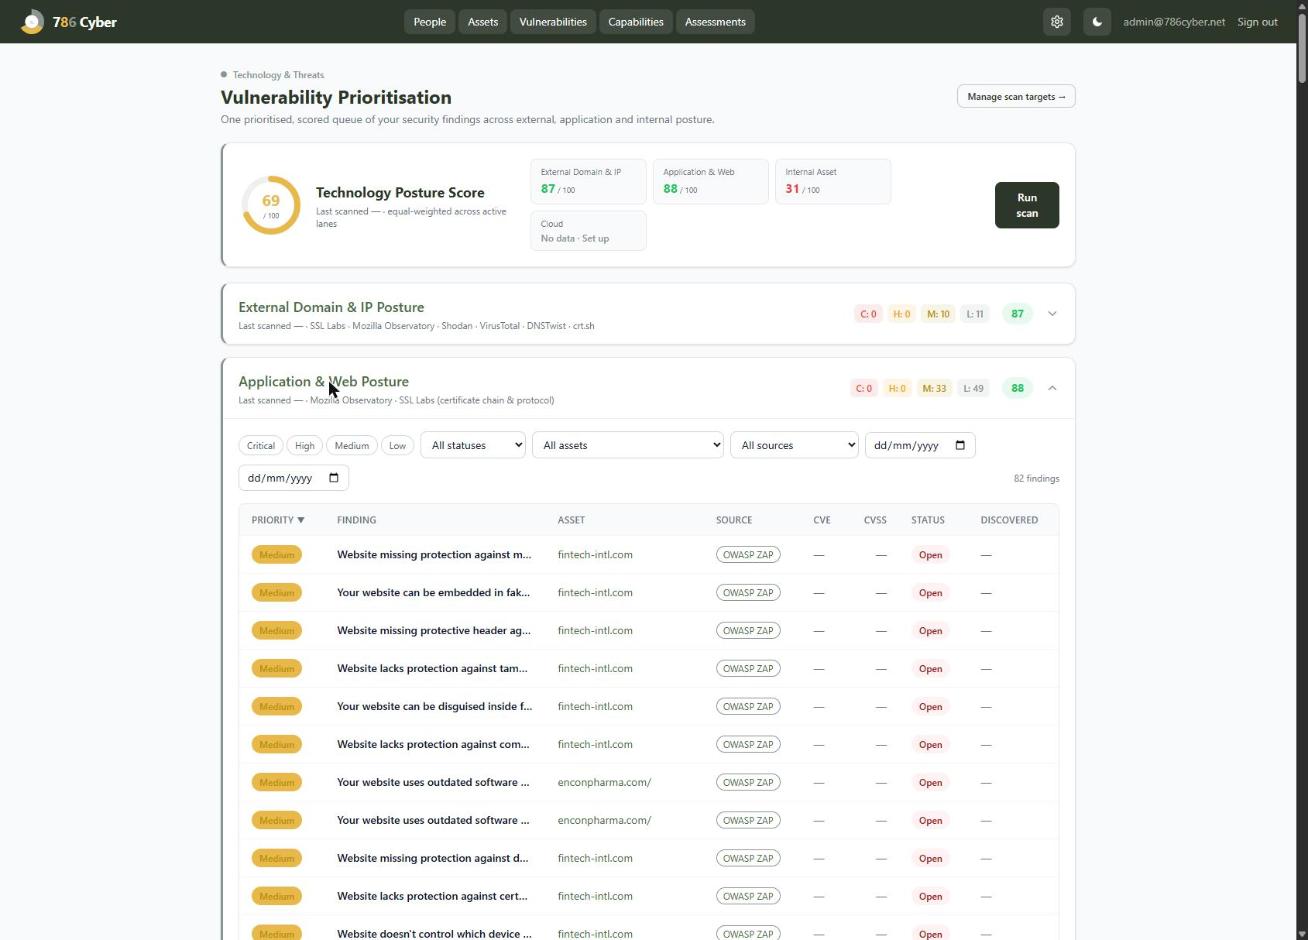Click the second dd/mm/yyyy date input
Image resolution: width=1308 pixels, height=940 pixels.
pyautogui.click(x=293, y=478)
